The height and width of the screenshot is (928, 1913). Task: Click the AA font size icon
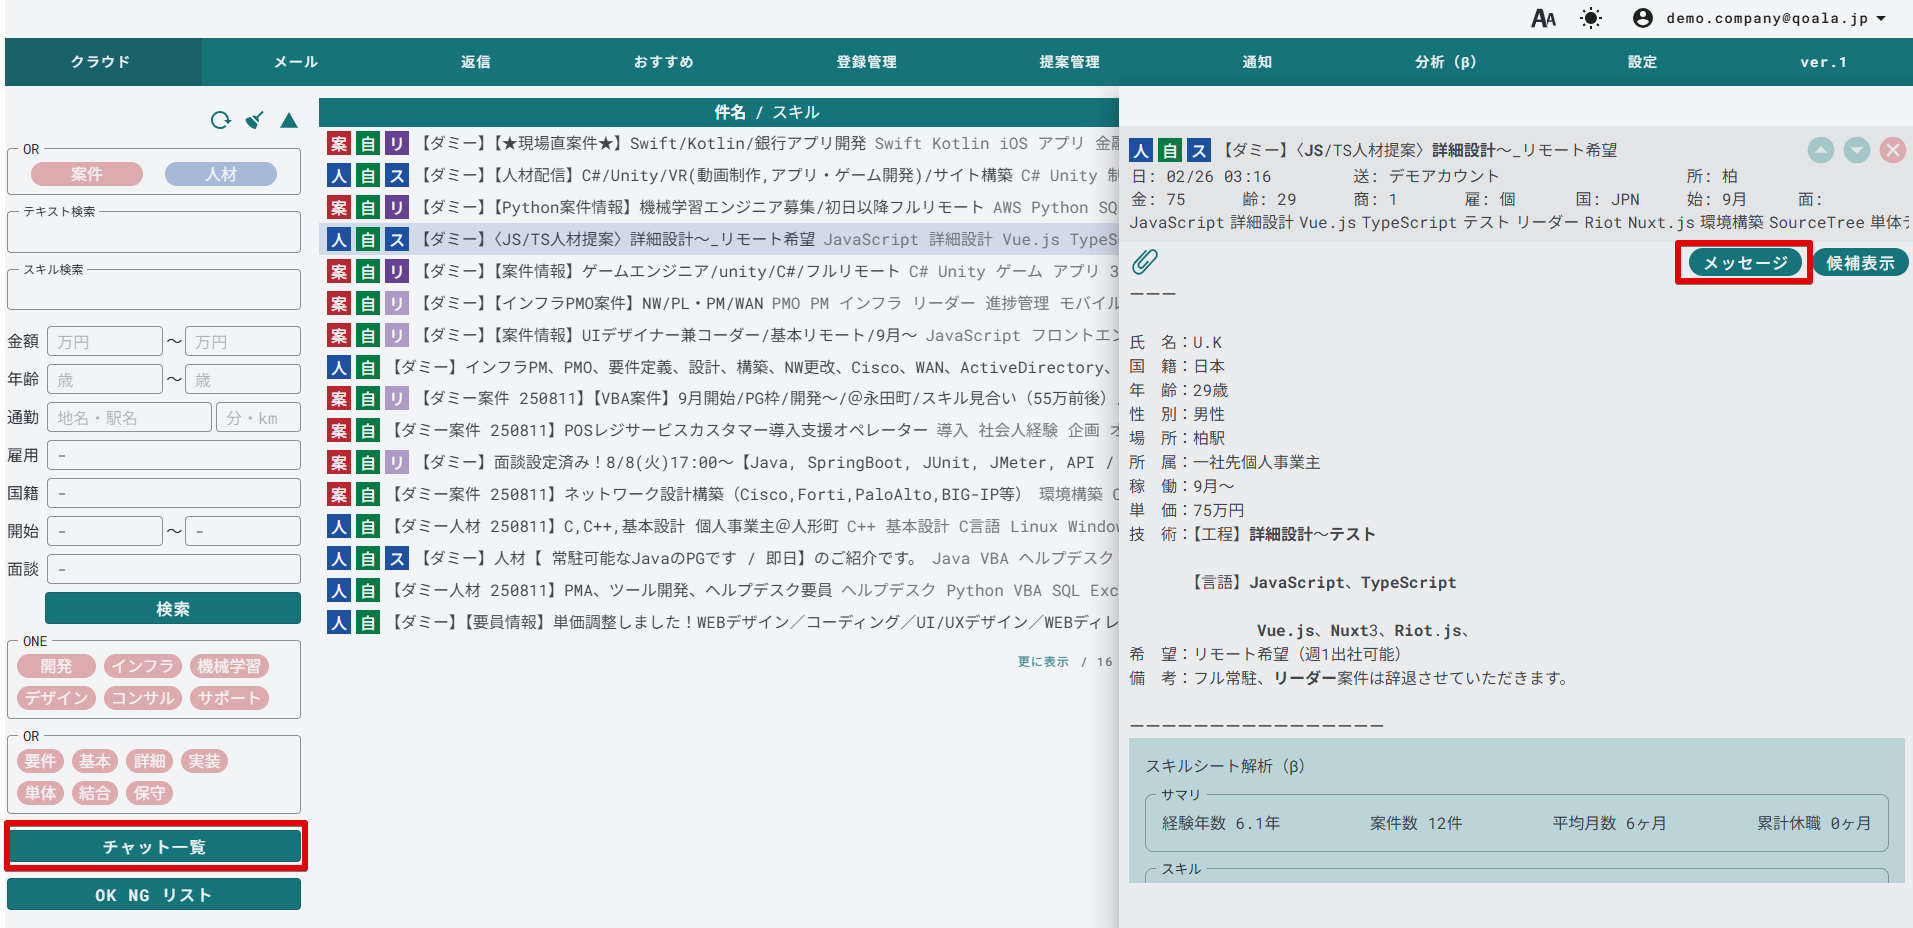pos(1543,18)
